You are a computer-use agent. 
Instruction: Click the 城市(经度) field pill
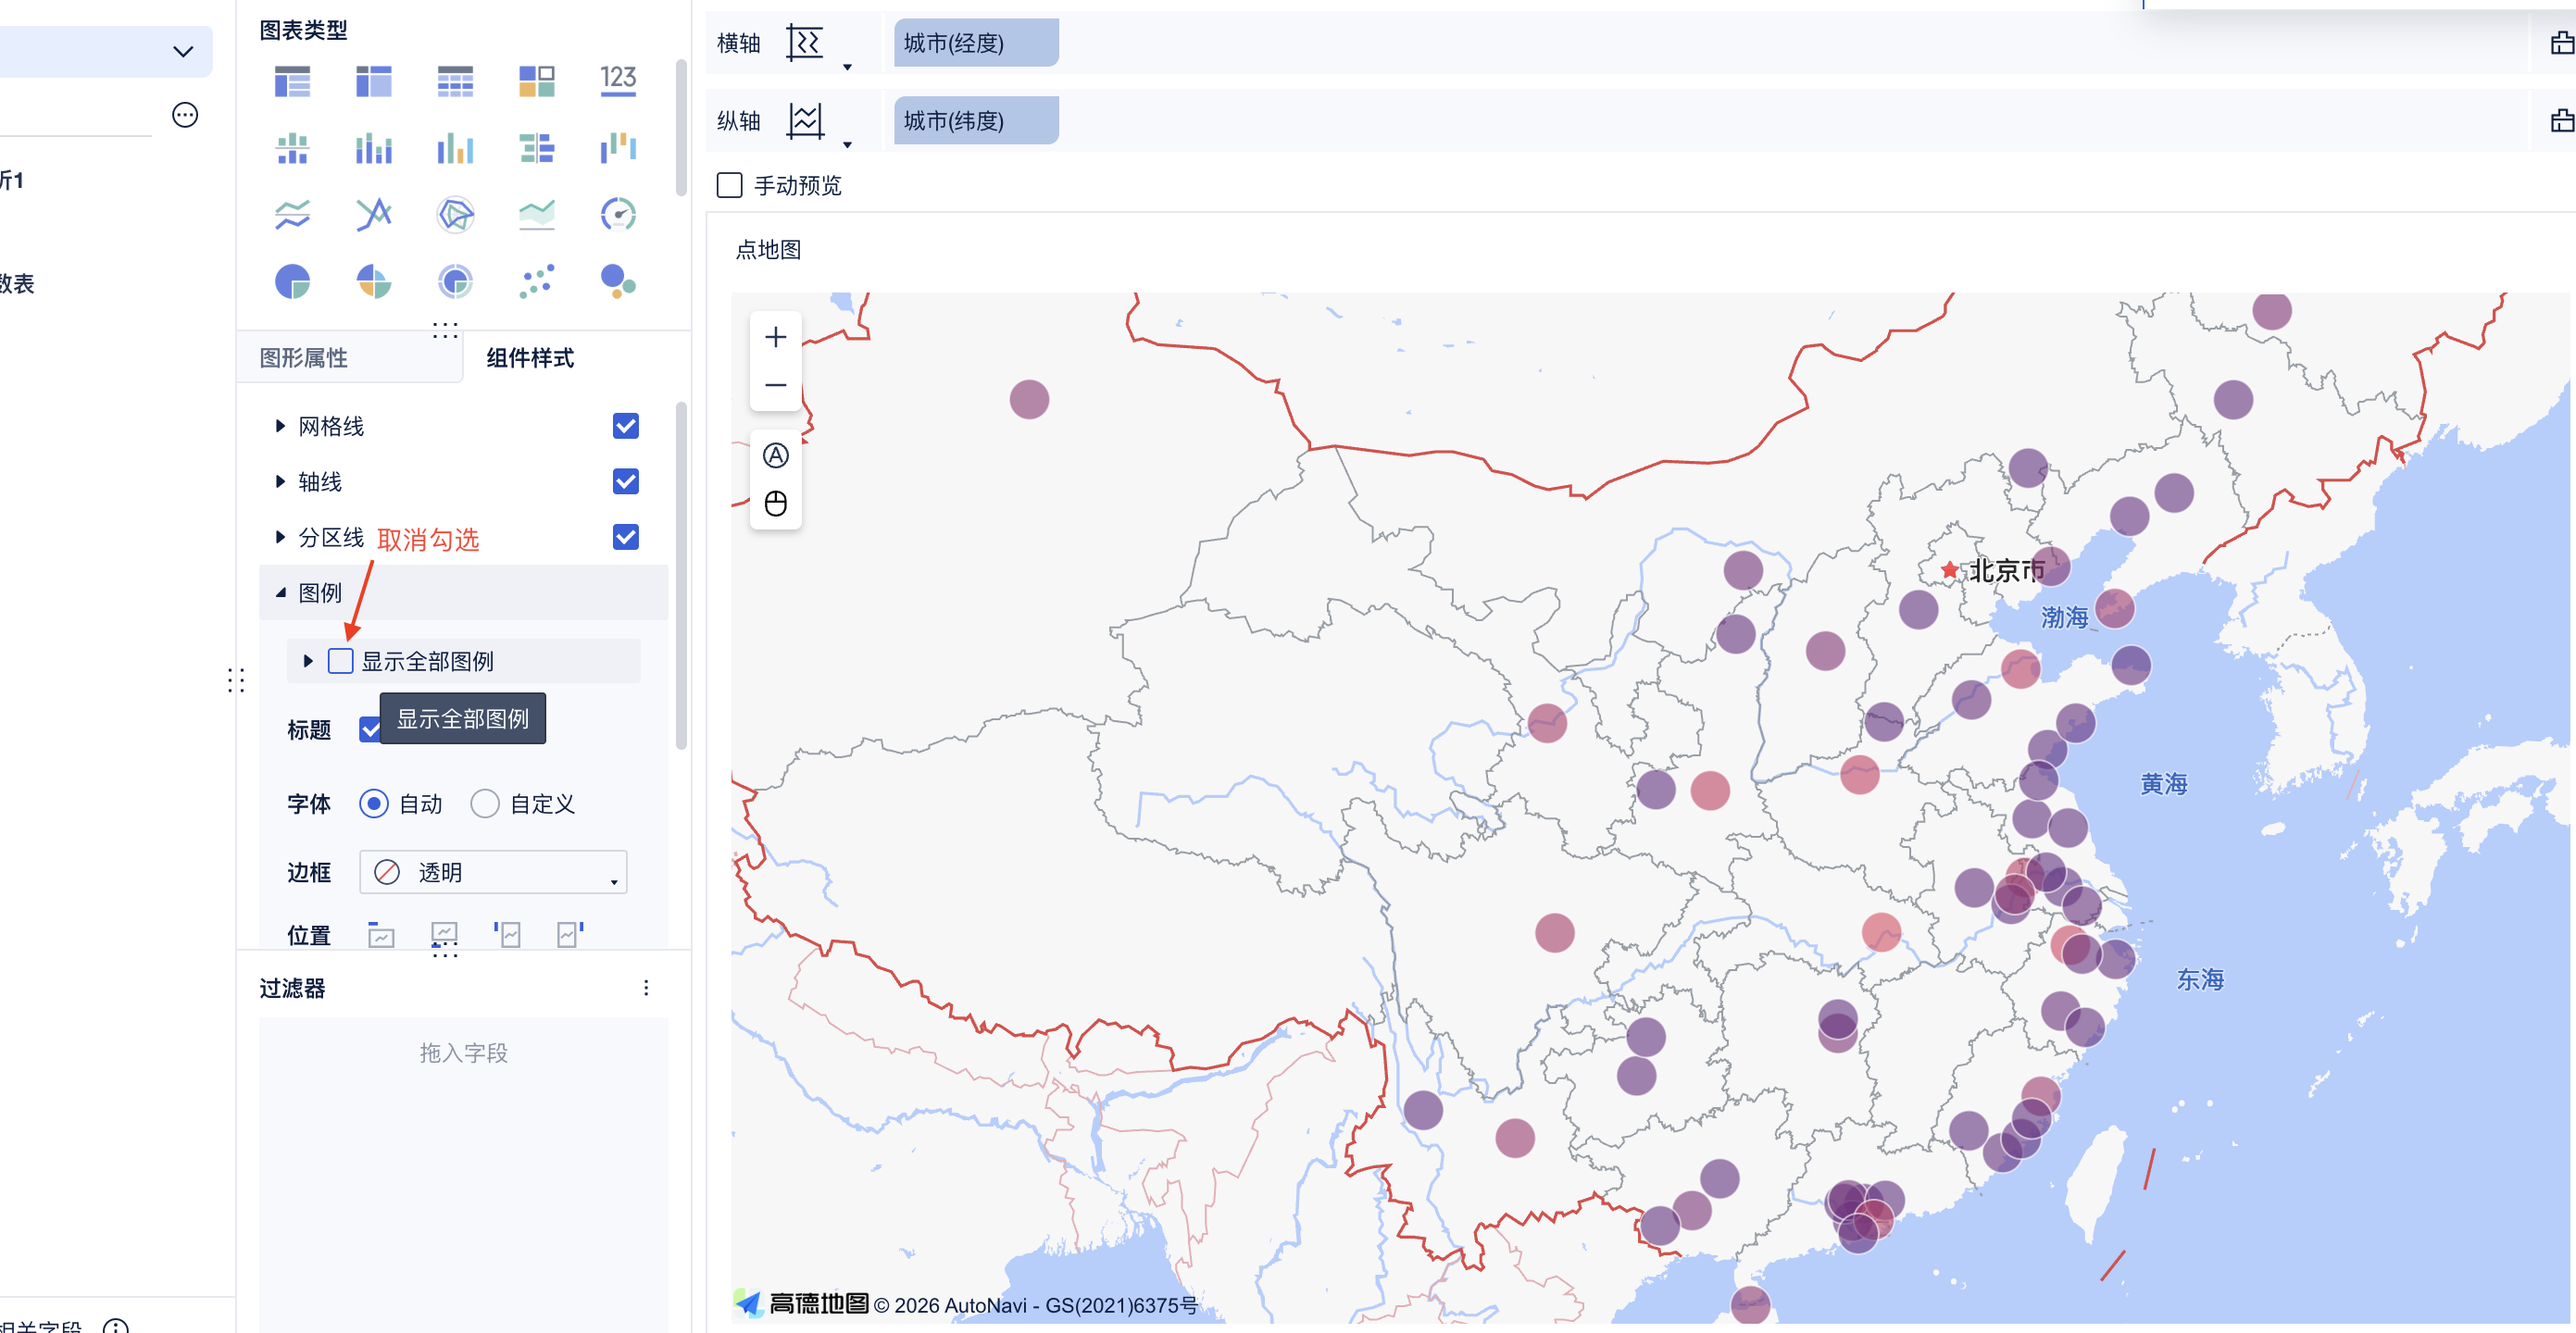click(975, 43)
